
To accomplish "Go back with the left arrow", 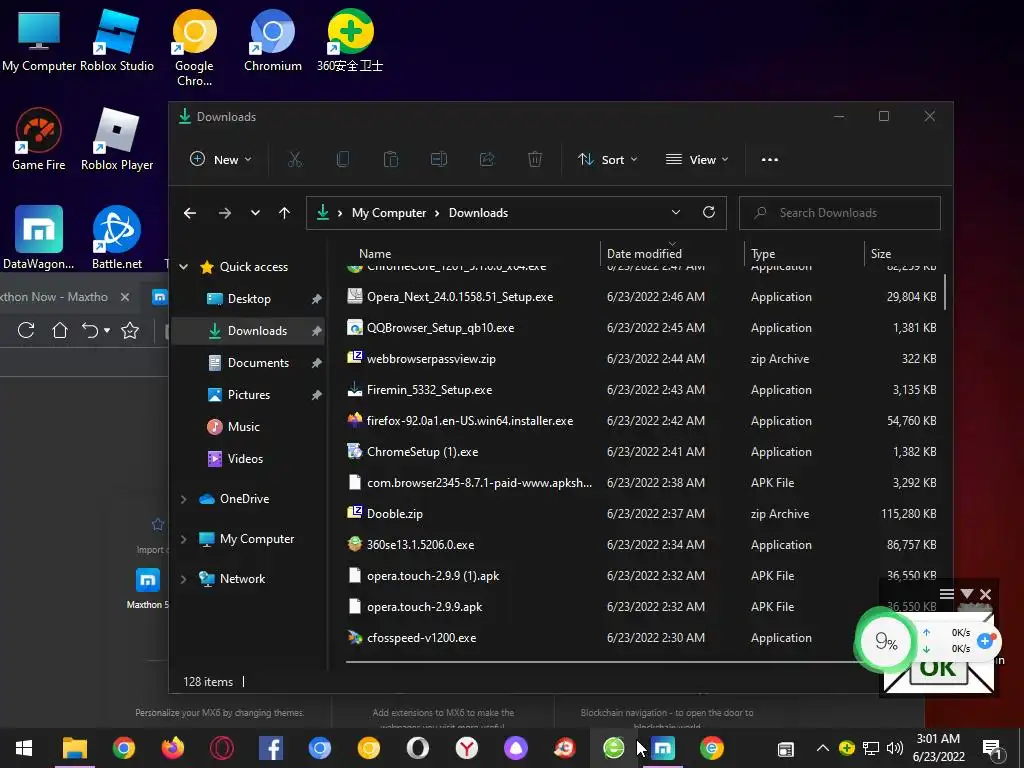I will (190, 213).
